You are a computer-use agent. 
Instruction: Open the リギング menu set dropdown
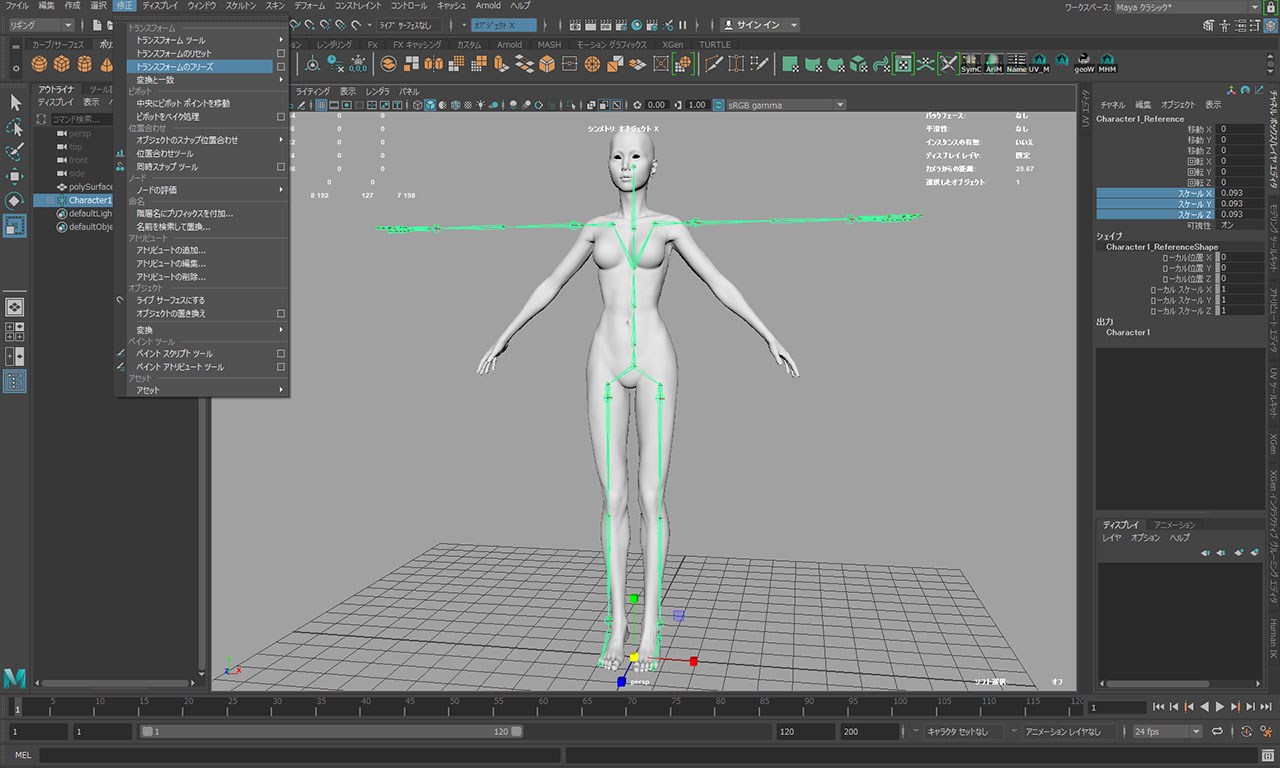tap(40, 24)
